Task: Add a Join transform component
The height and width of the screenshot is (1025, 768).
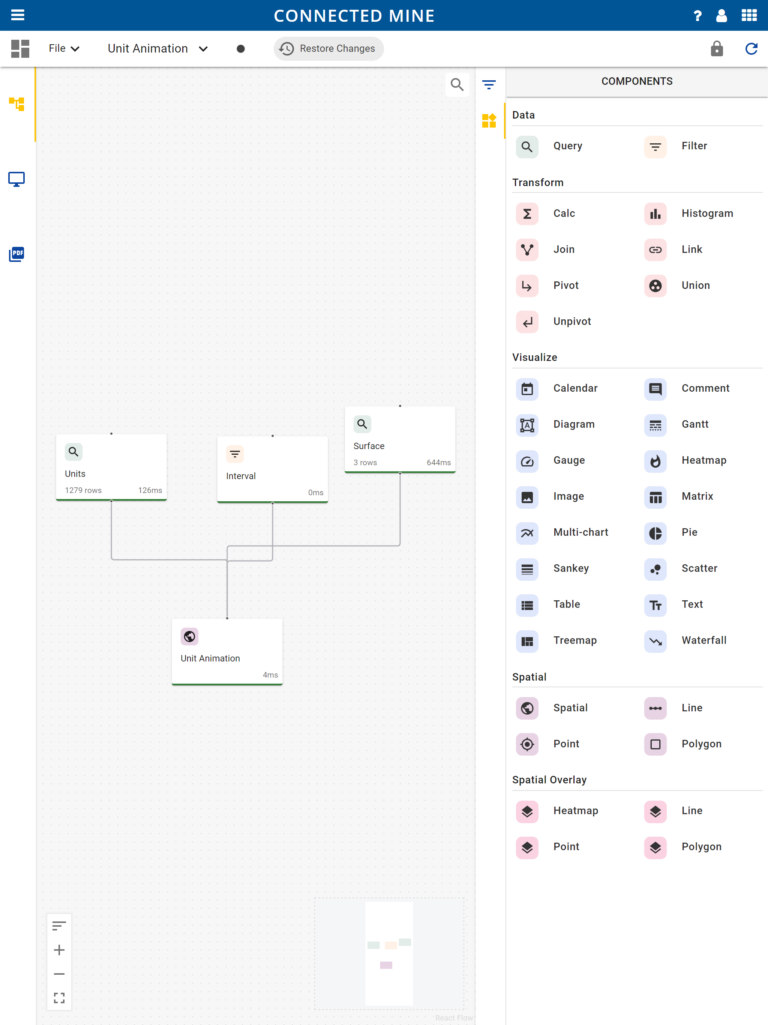Action: (x=527, y=249)
